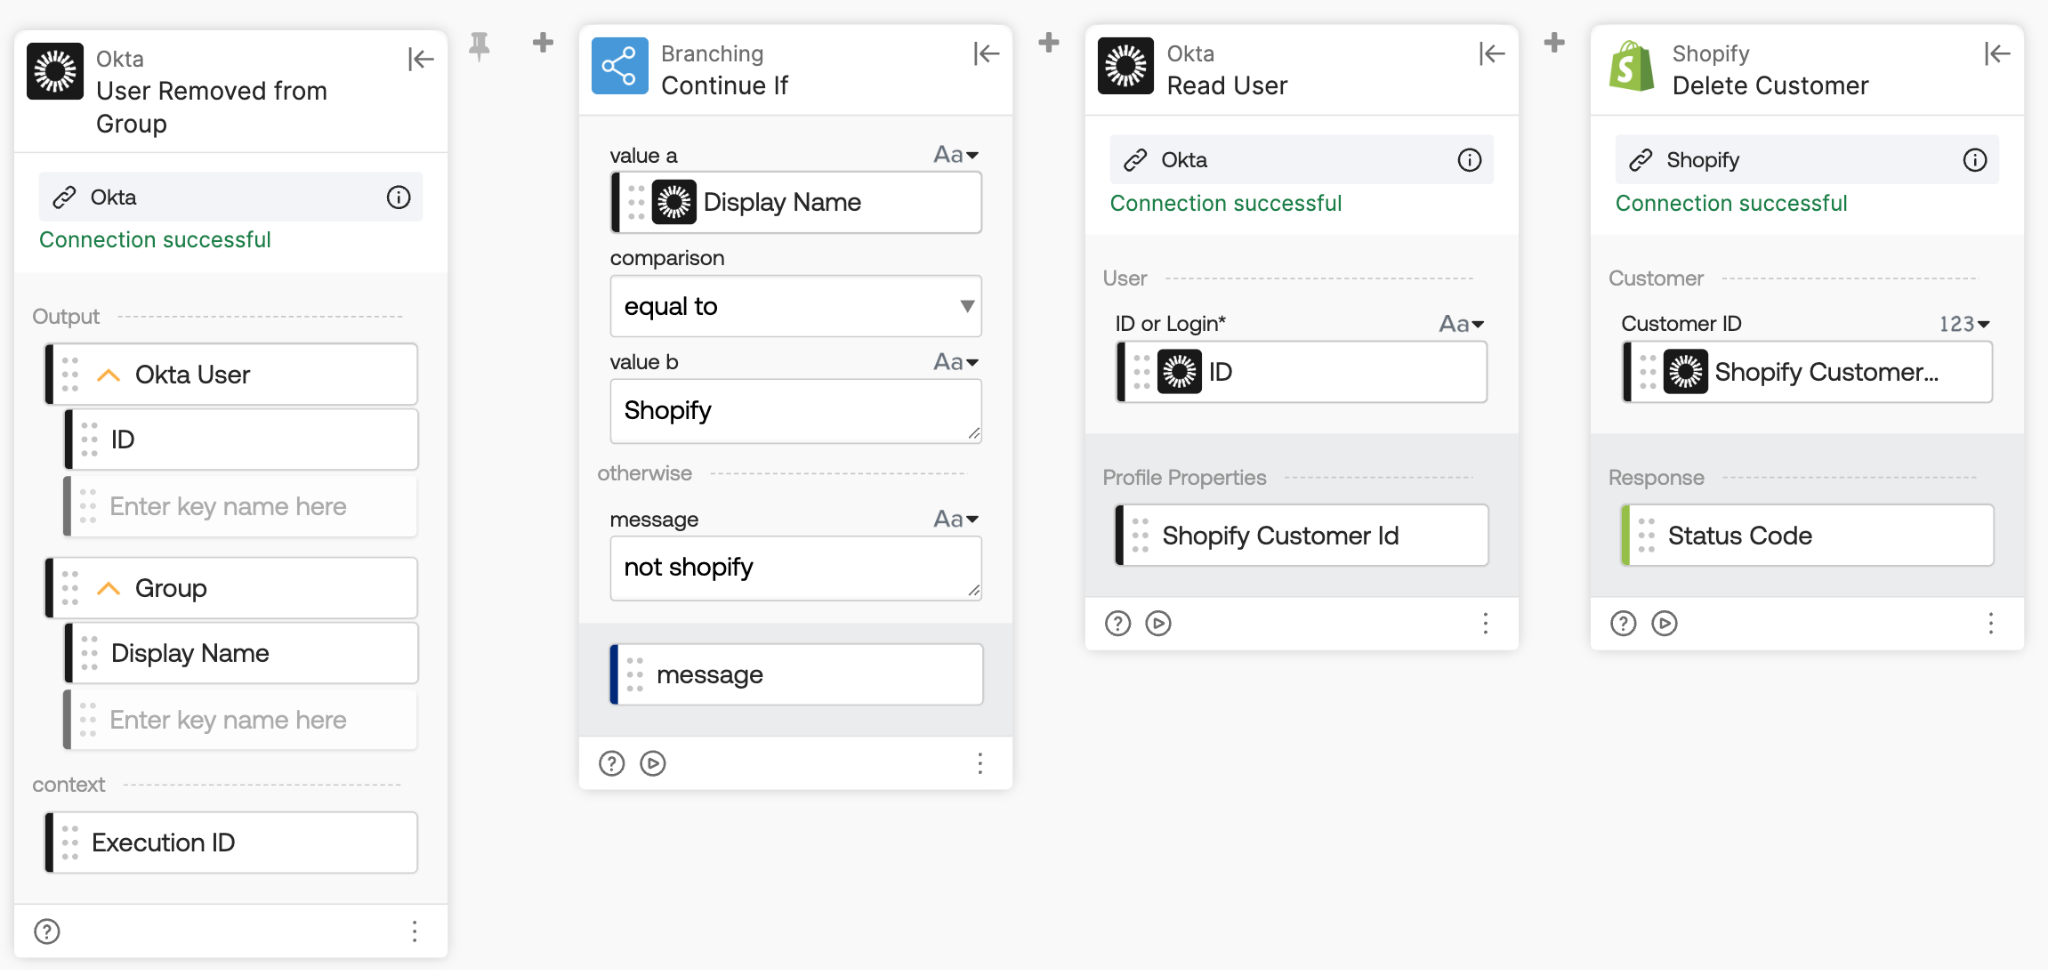The image size is (2048, 970).
Task: Change value a type dropdown
Action: 956,155
